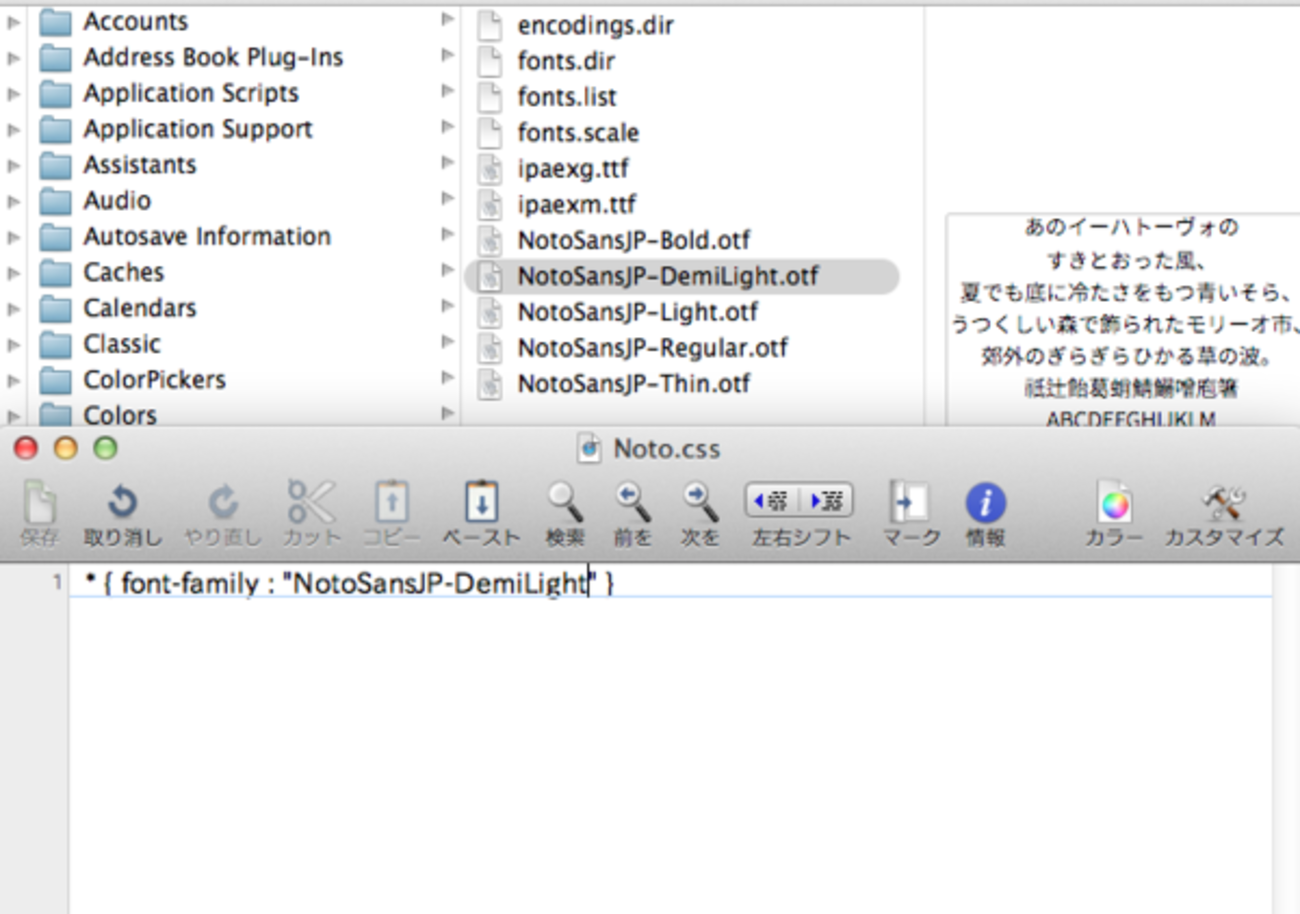Click into the font-family CSS code line

coord(350,583)
